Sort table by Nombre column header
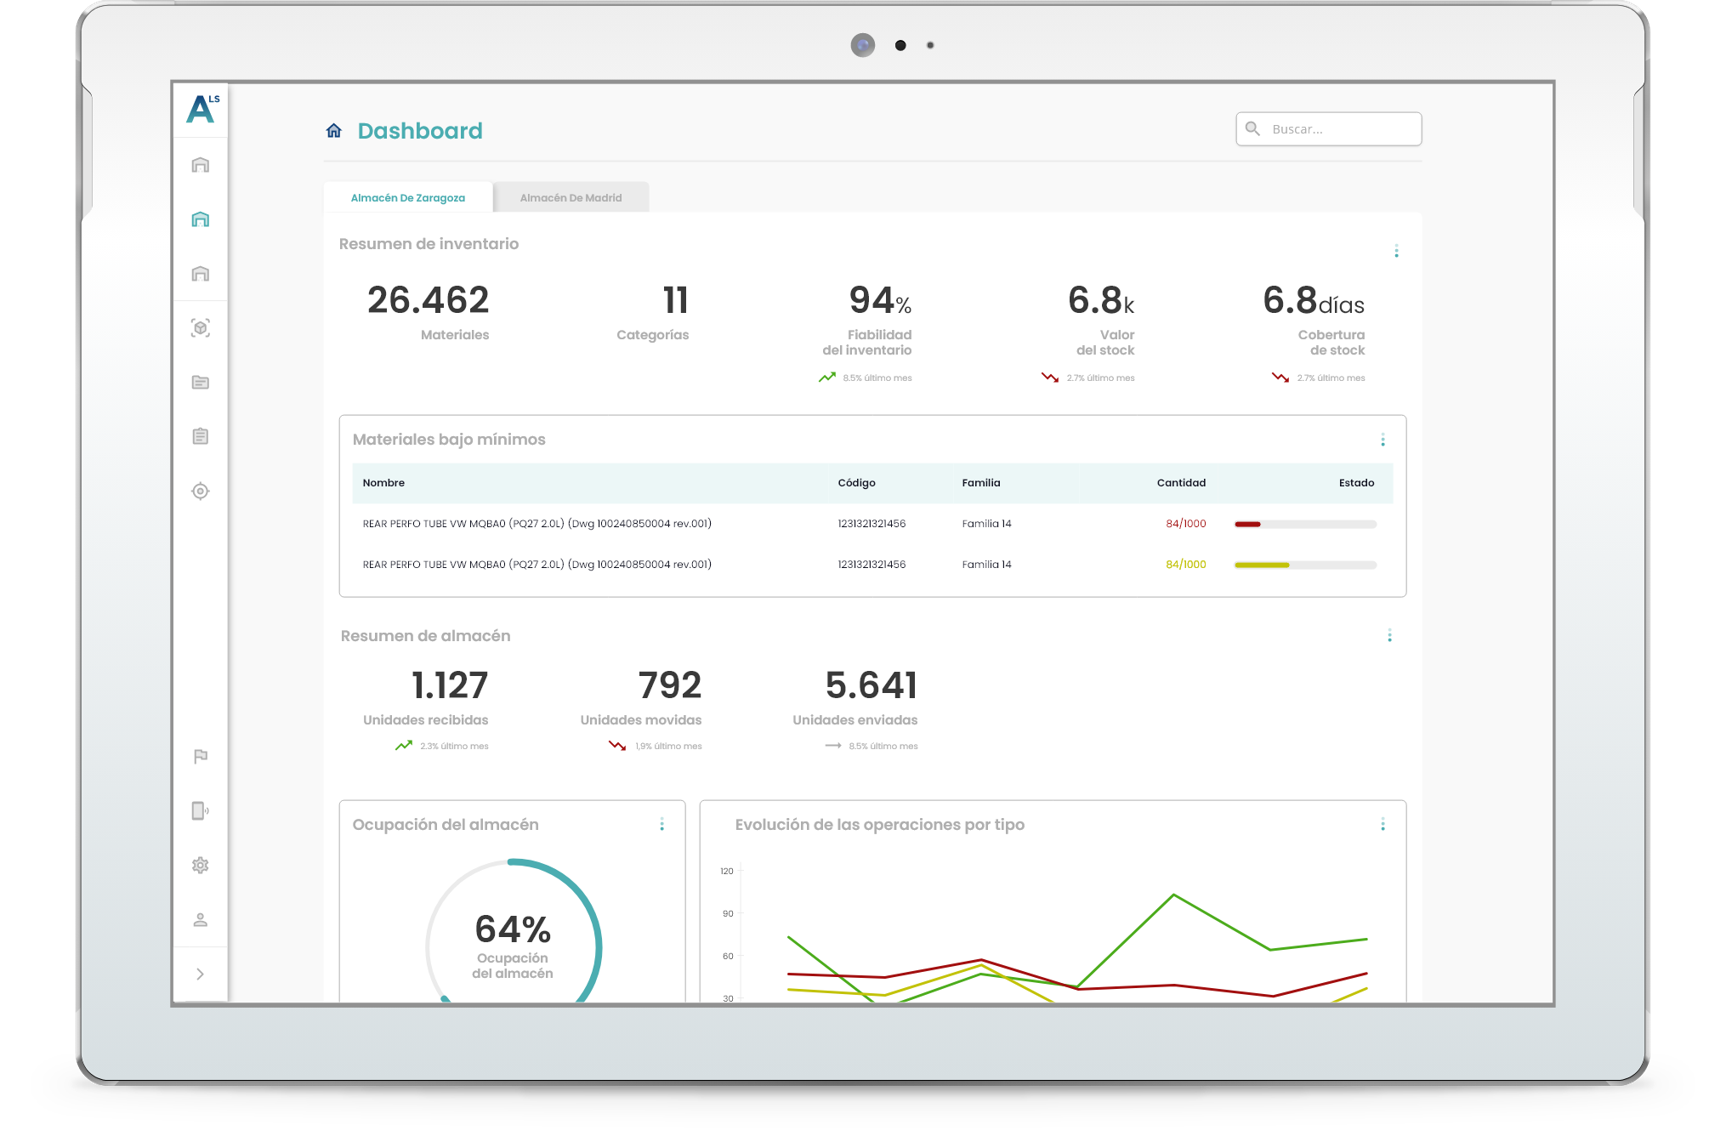Screen dimensions: 1726x1142 click(x=384, y=483)
